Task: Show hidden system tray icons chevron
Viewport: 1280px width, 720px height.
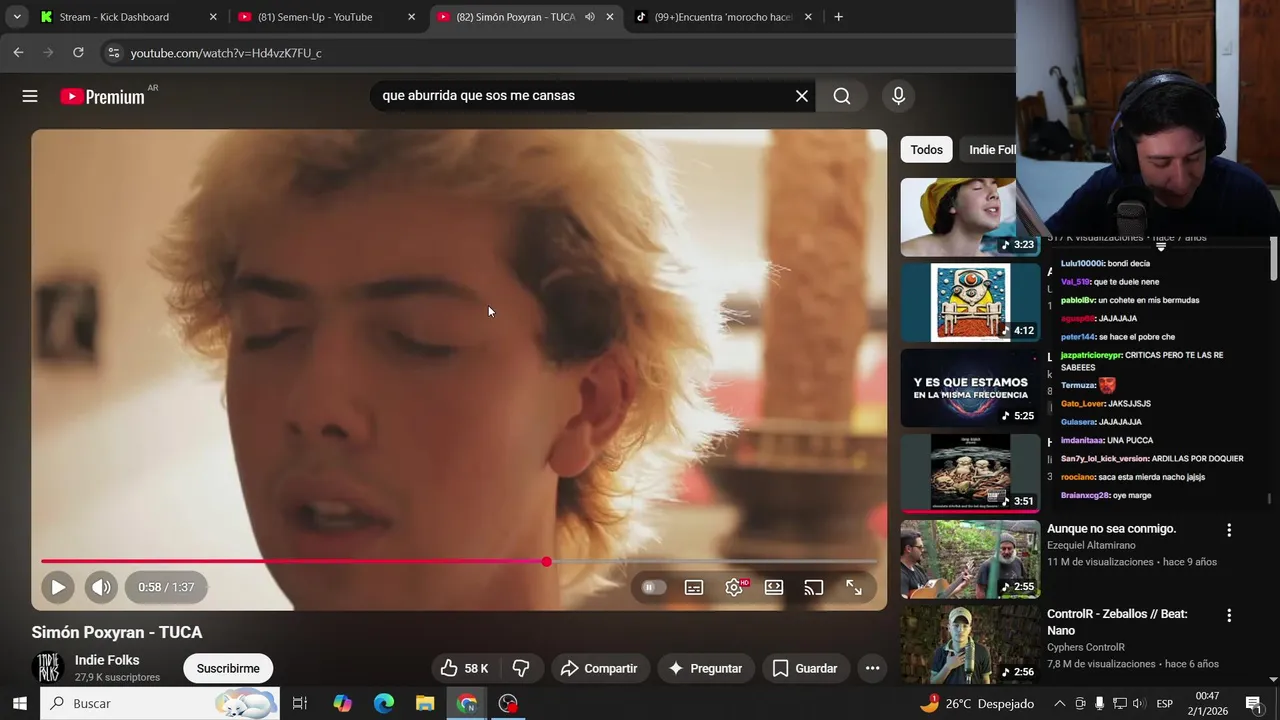Action: (x=1059, y=703)
